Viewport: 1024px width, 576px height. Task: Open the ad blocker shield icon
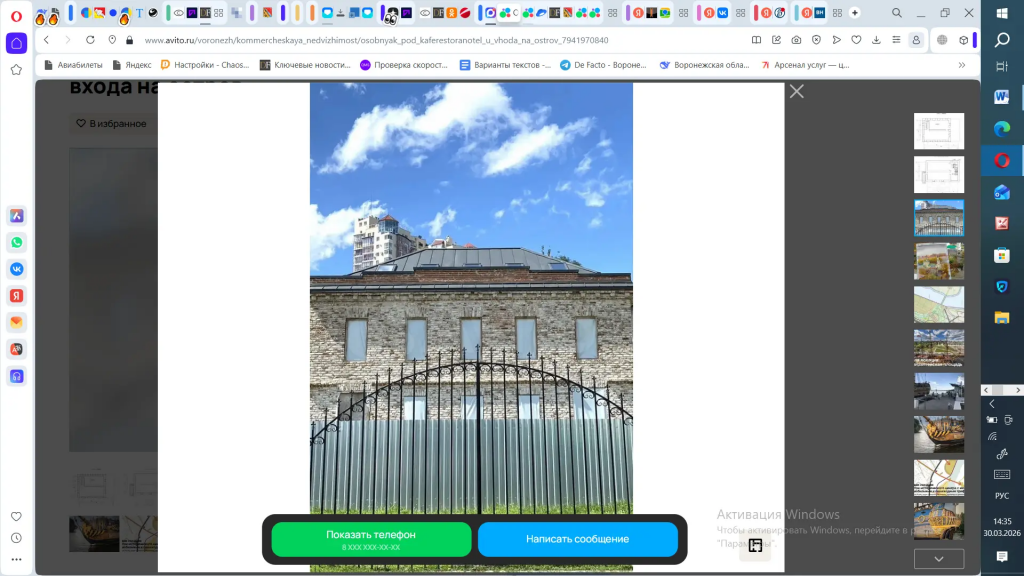816,40
